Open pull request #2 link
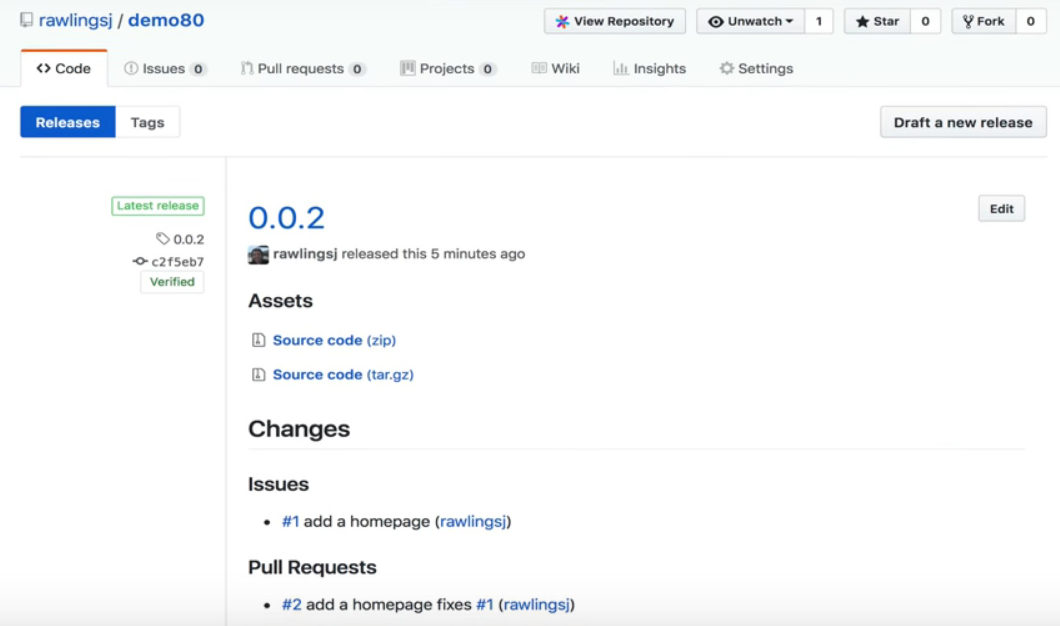1060x626 pixels. click(x=291, y=604)
